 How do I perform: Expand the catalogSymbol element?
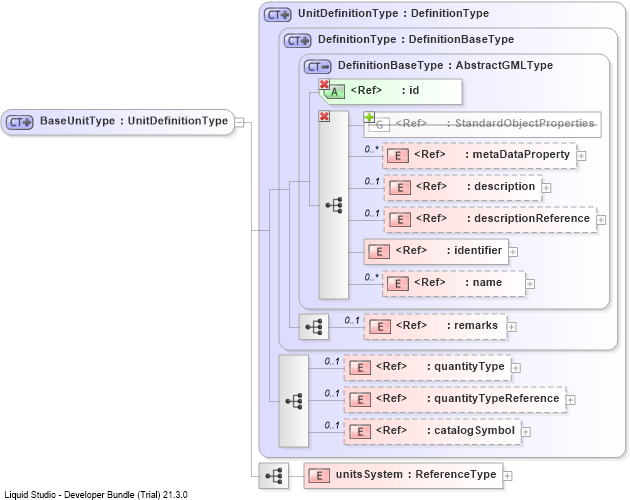(x=526, y=432)
